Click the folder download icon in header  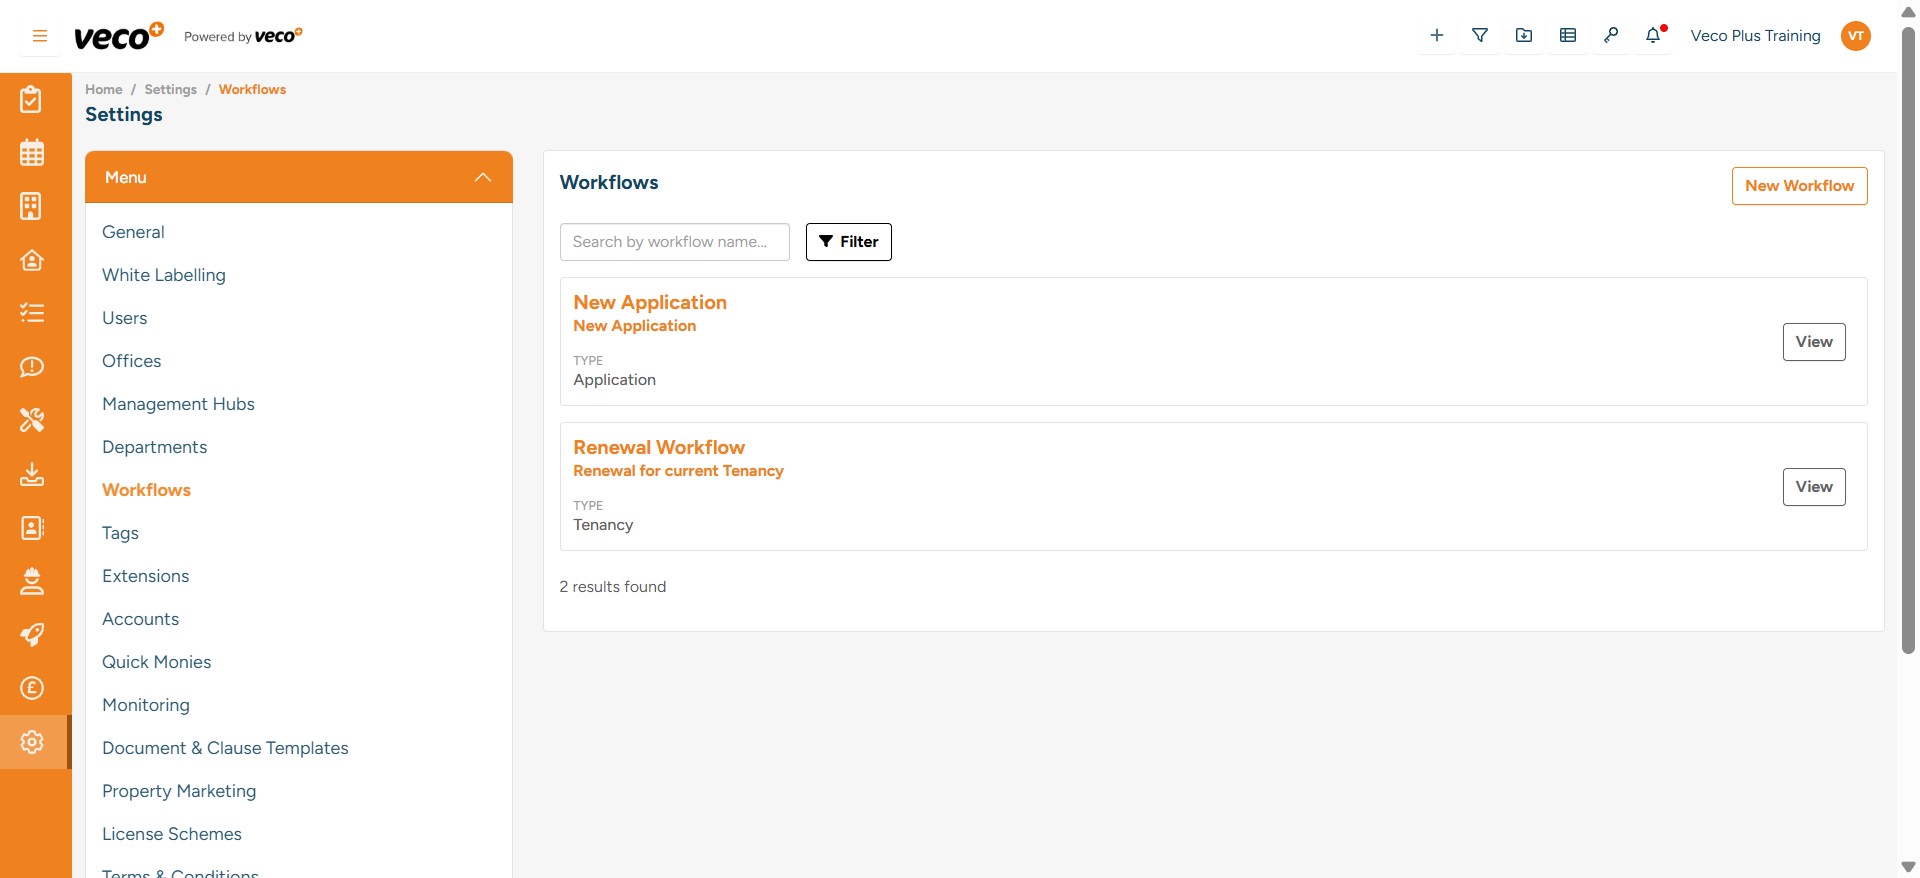click(1524, 36)
